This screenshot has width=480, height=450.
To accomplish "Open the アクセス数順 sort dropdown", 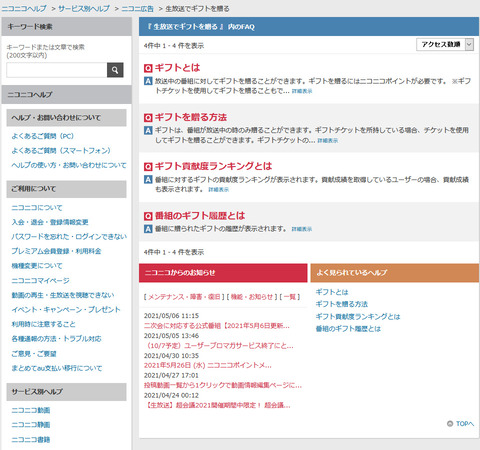I will pyautogui.click(x=445, y=44).
